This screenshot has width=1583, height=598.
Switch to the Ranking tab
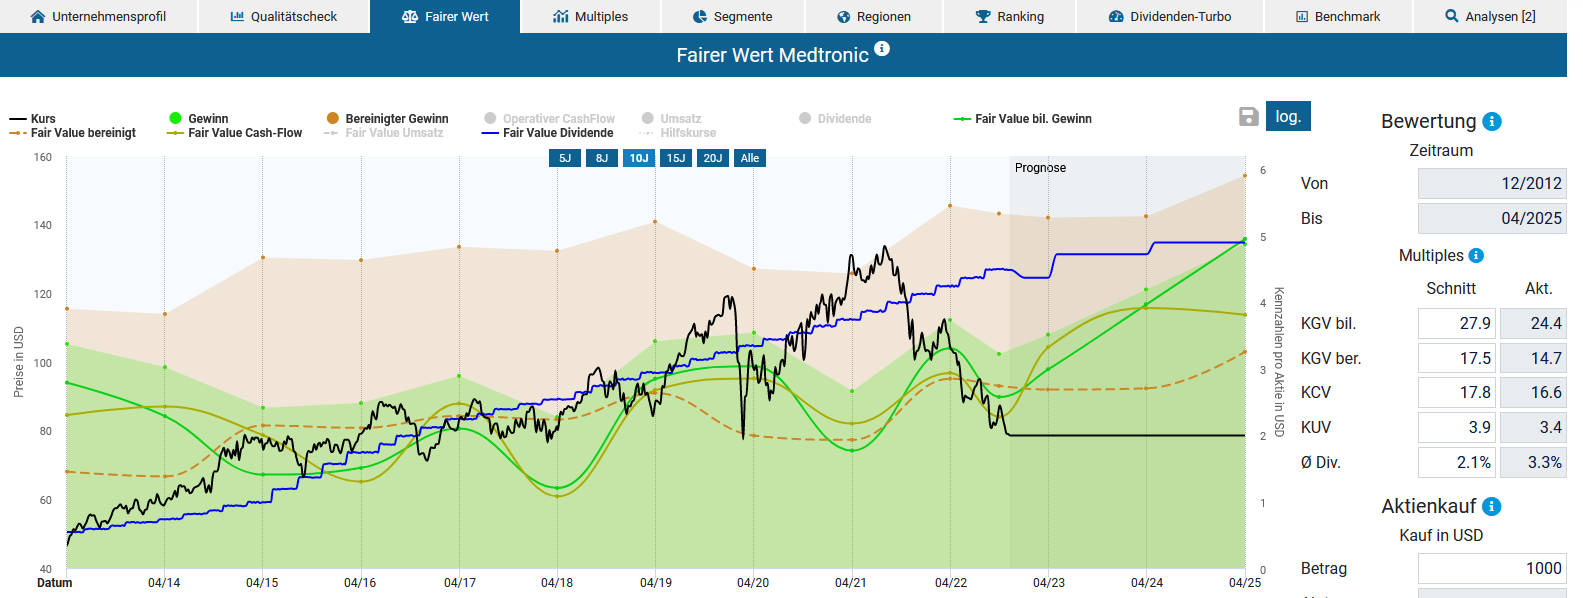tap(1009, 16)
